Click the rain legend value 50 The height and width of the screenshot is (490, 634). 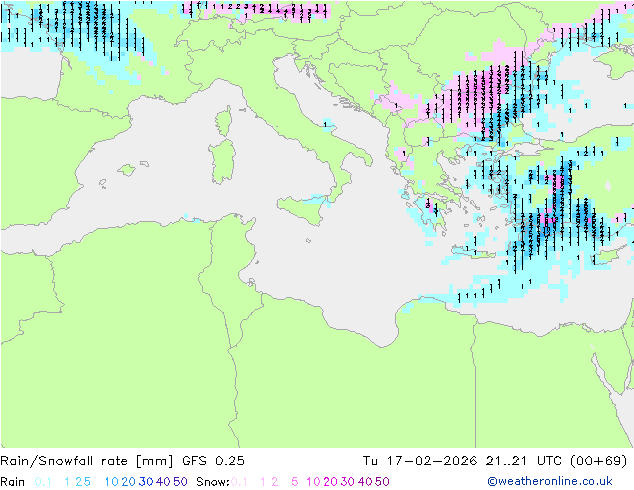[x=180, y=482]
